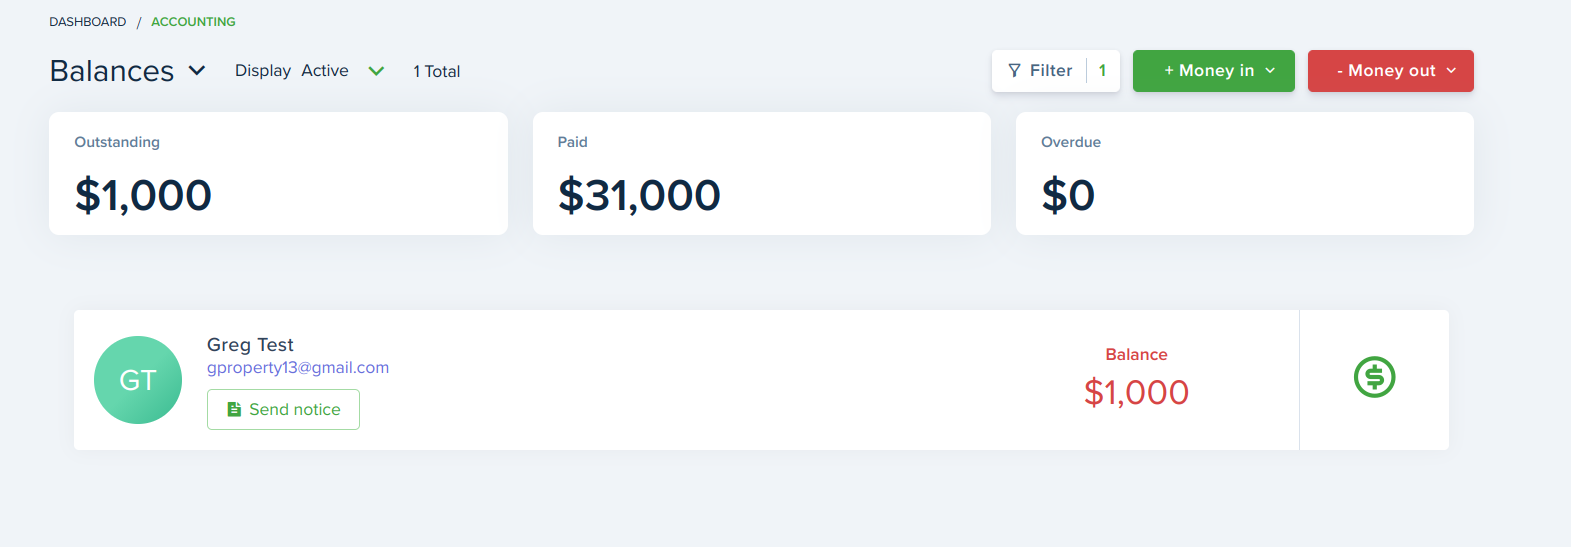Click the Greg Test tenant name
The height and width of the screenshot is (547, 1571).
[250, 344]
